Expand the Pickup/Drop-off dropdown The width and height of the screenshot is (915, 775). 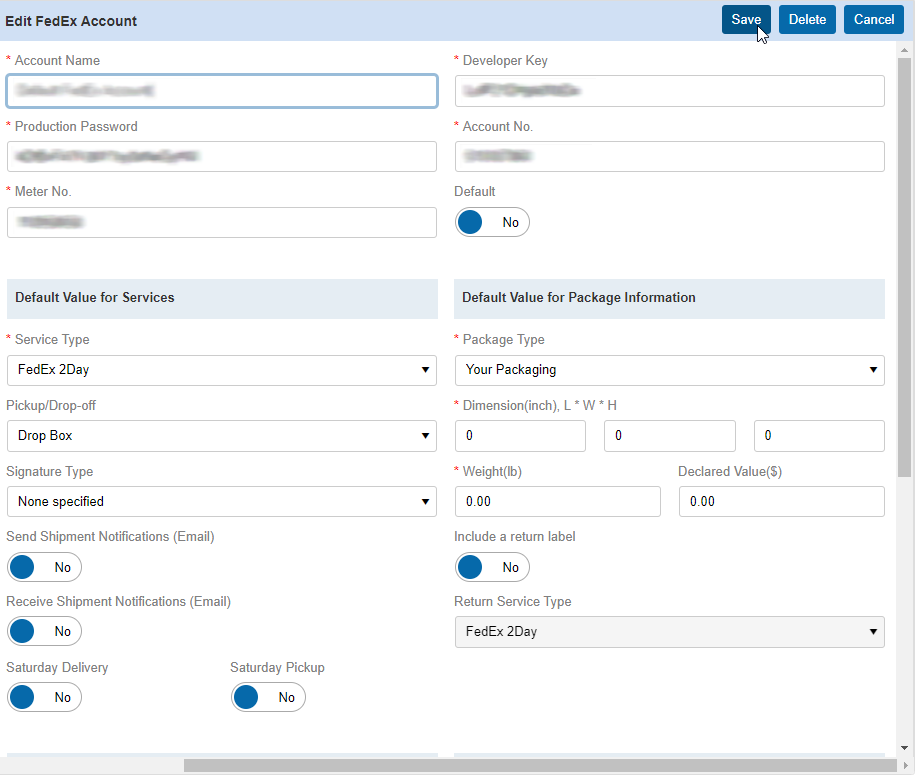click(221, 436)
